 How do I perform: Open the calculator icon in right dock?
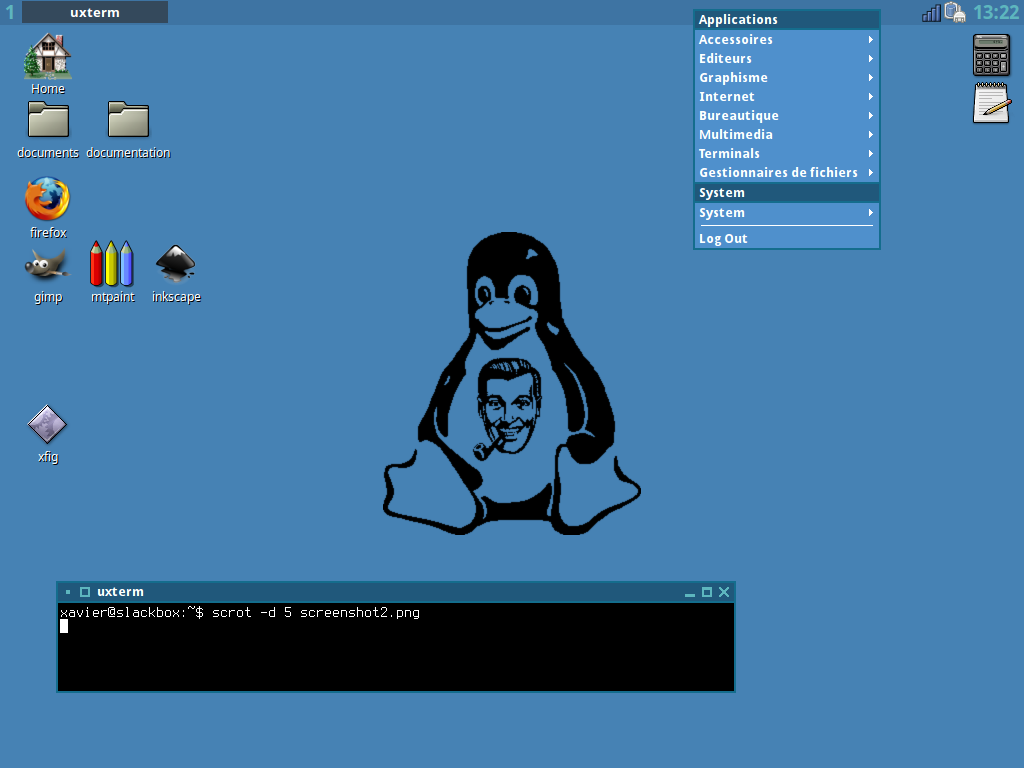click(x=991, y=56)
